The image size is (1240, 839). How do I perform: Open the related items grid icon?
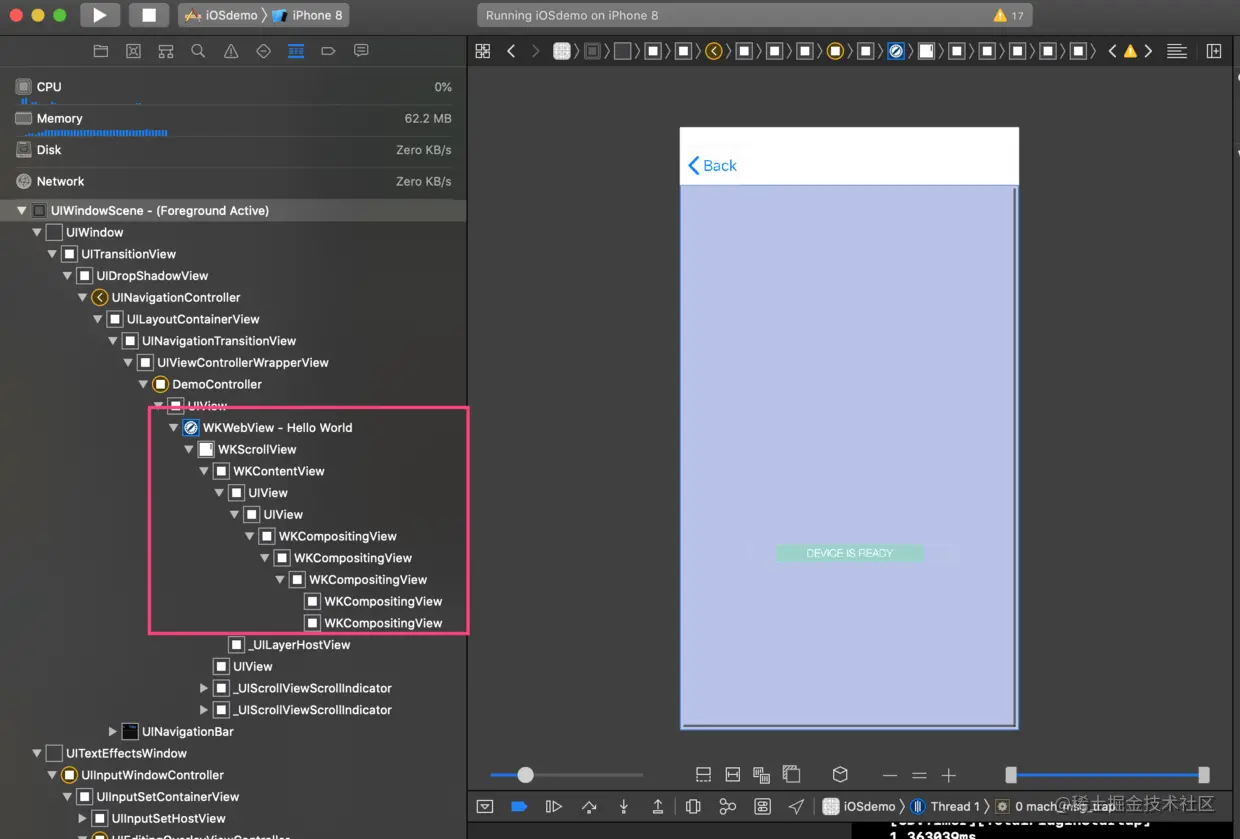pyautogui.click(x=483, y=51)
